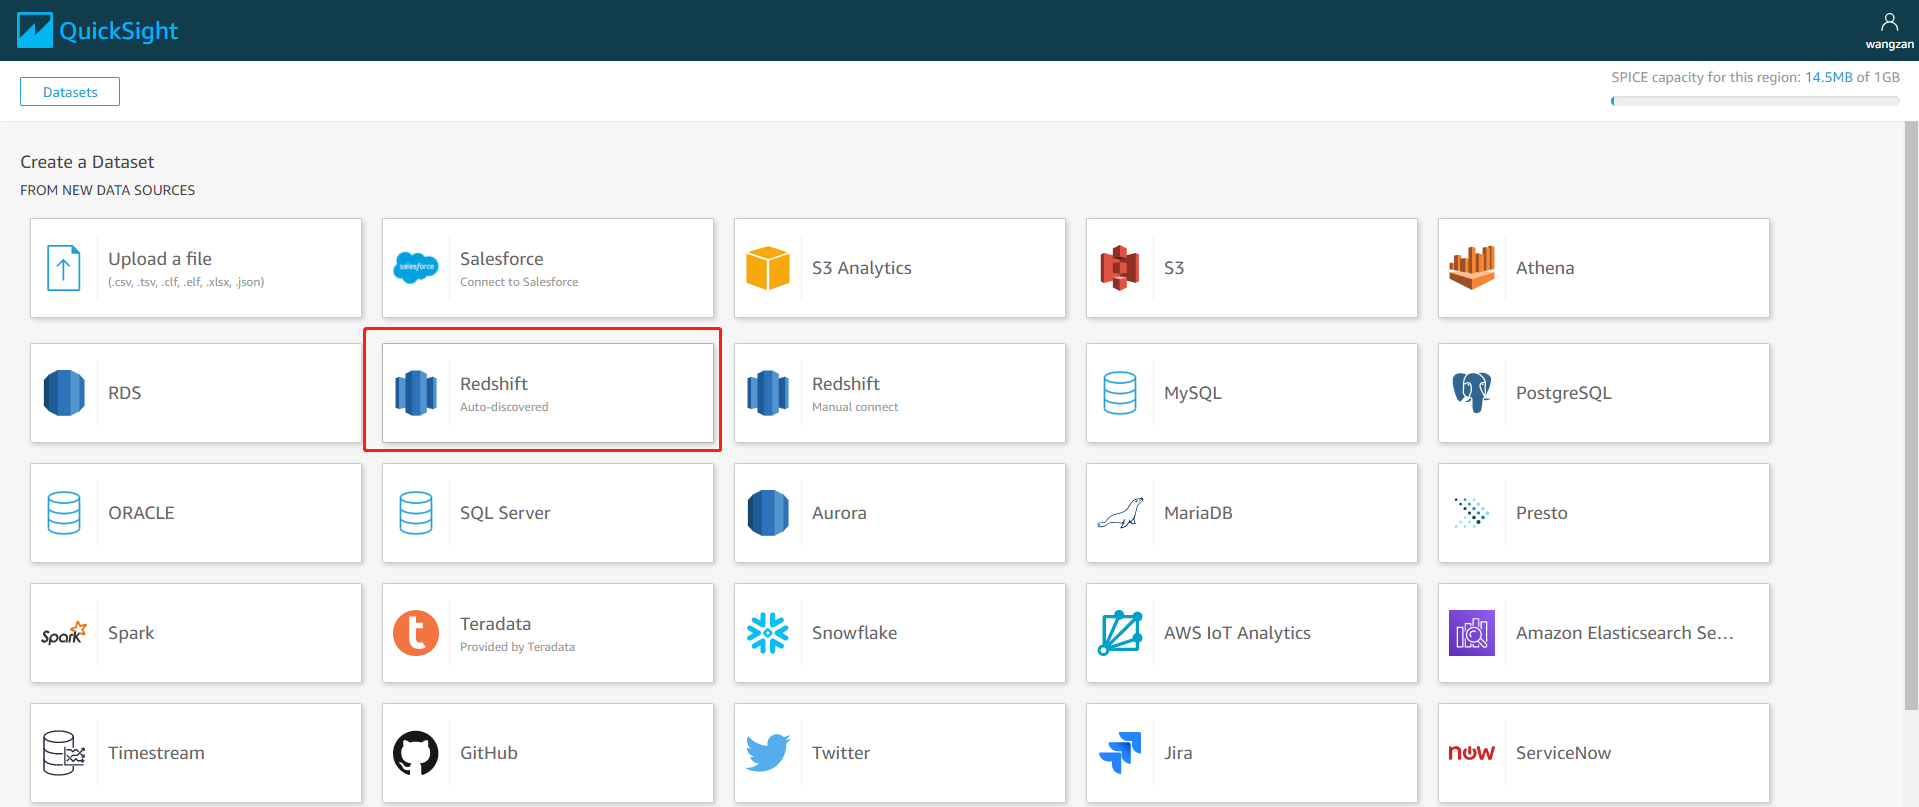Select the AWS IoT Analytics label
1919x807 pixels.
(1237, 633)
